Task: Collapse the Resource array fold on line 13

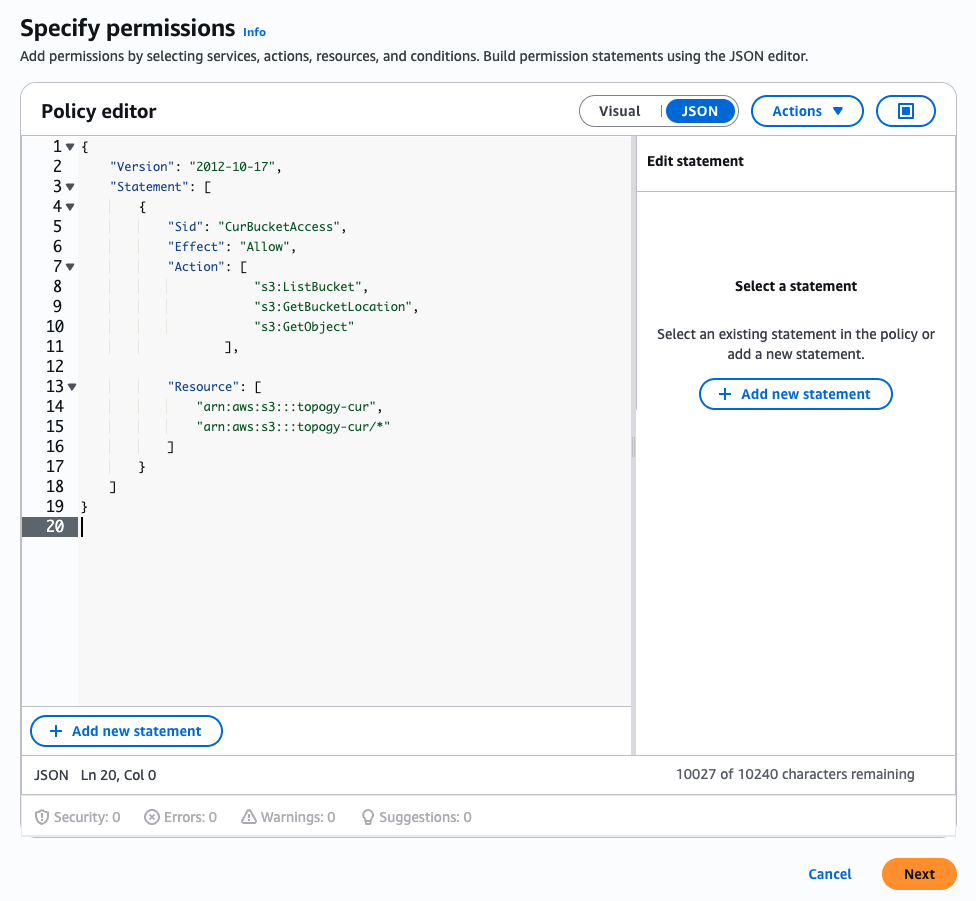Action: click(x=72, y=387)
